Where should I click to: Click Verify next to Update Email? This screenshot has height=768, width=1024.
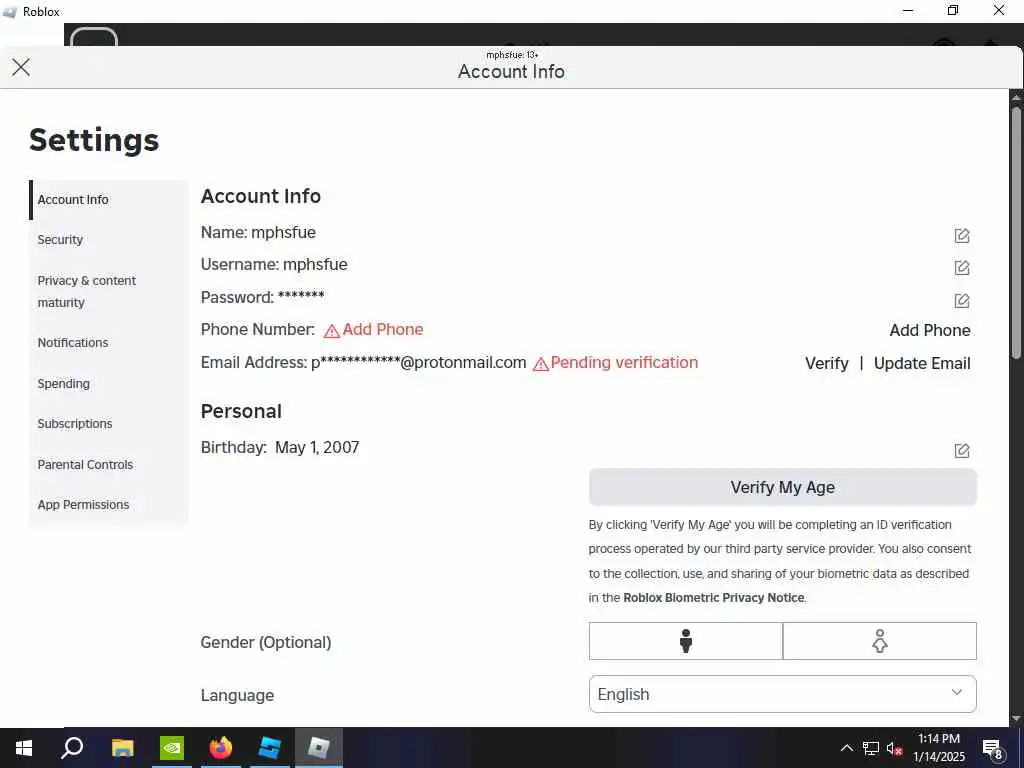tap(827, 363)
